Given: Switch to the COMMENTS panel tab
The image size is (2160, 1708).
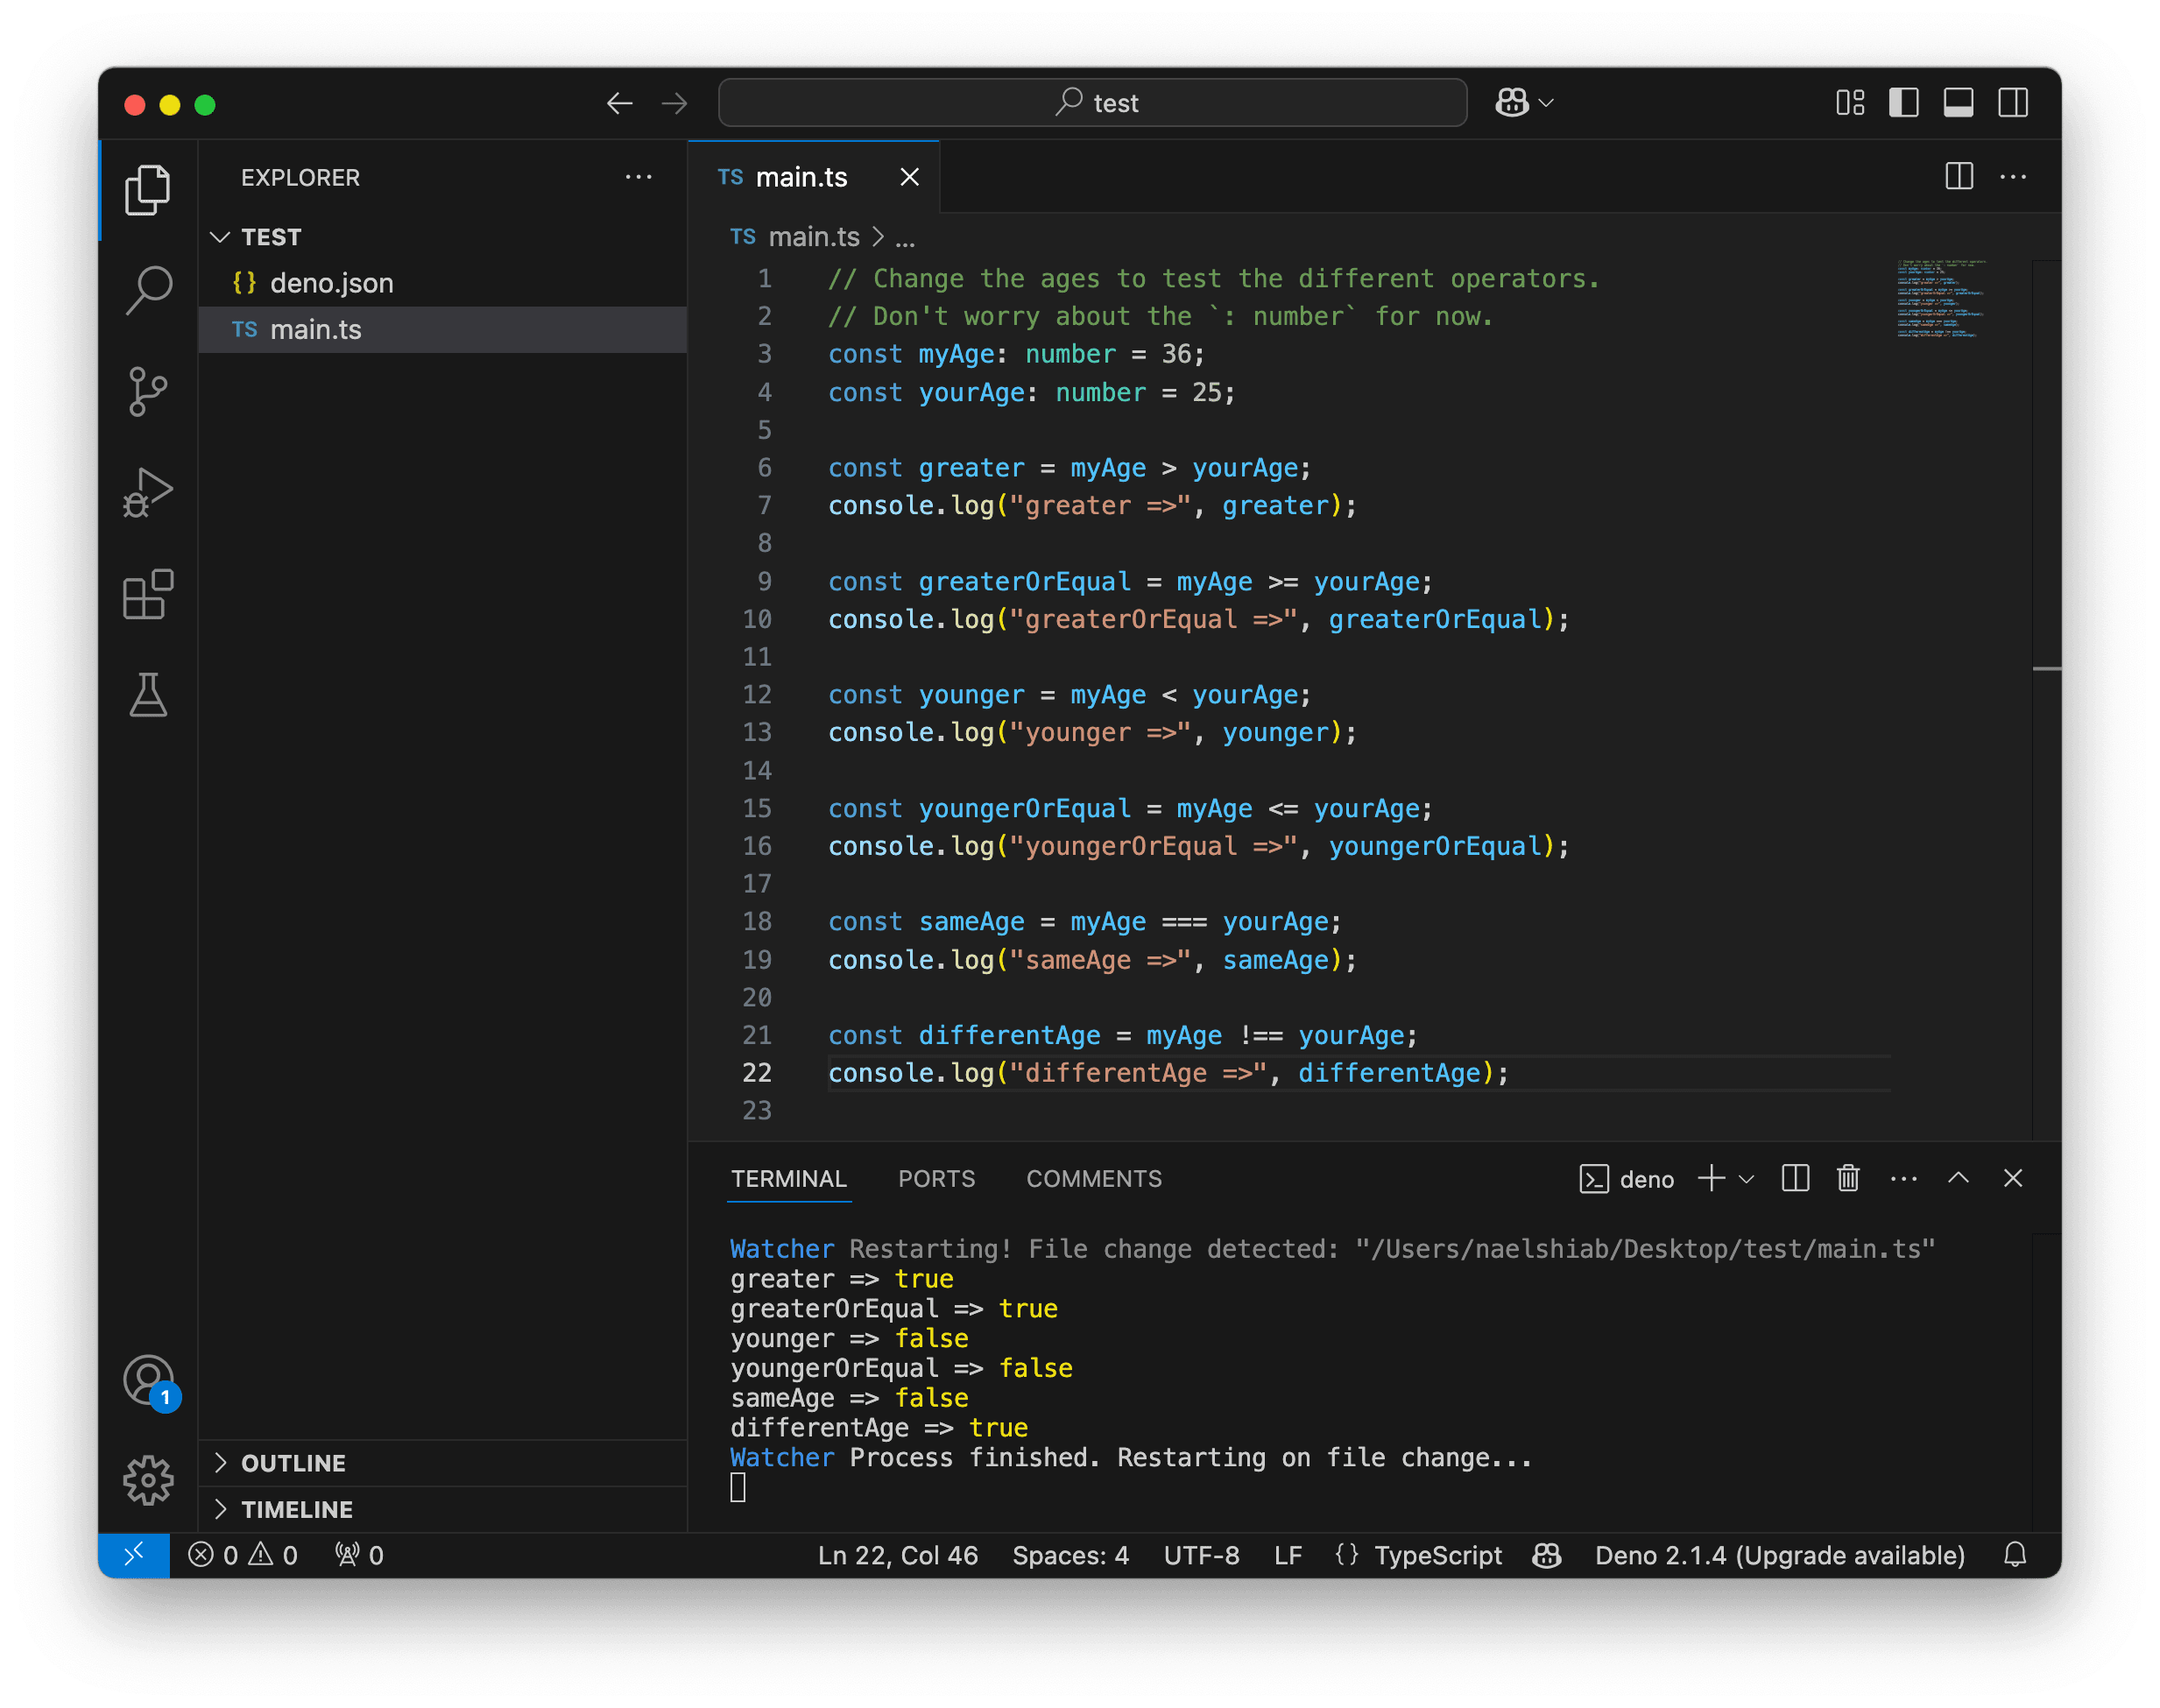Looking at the screenshot, I should click(x=1094, y=1178).
